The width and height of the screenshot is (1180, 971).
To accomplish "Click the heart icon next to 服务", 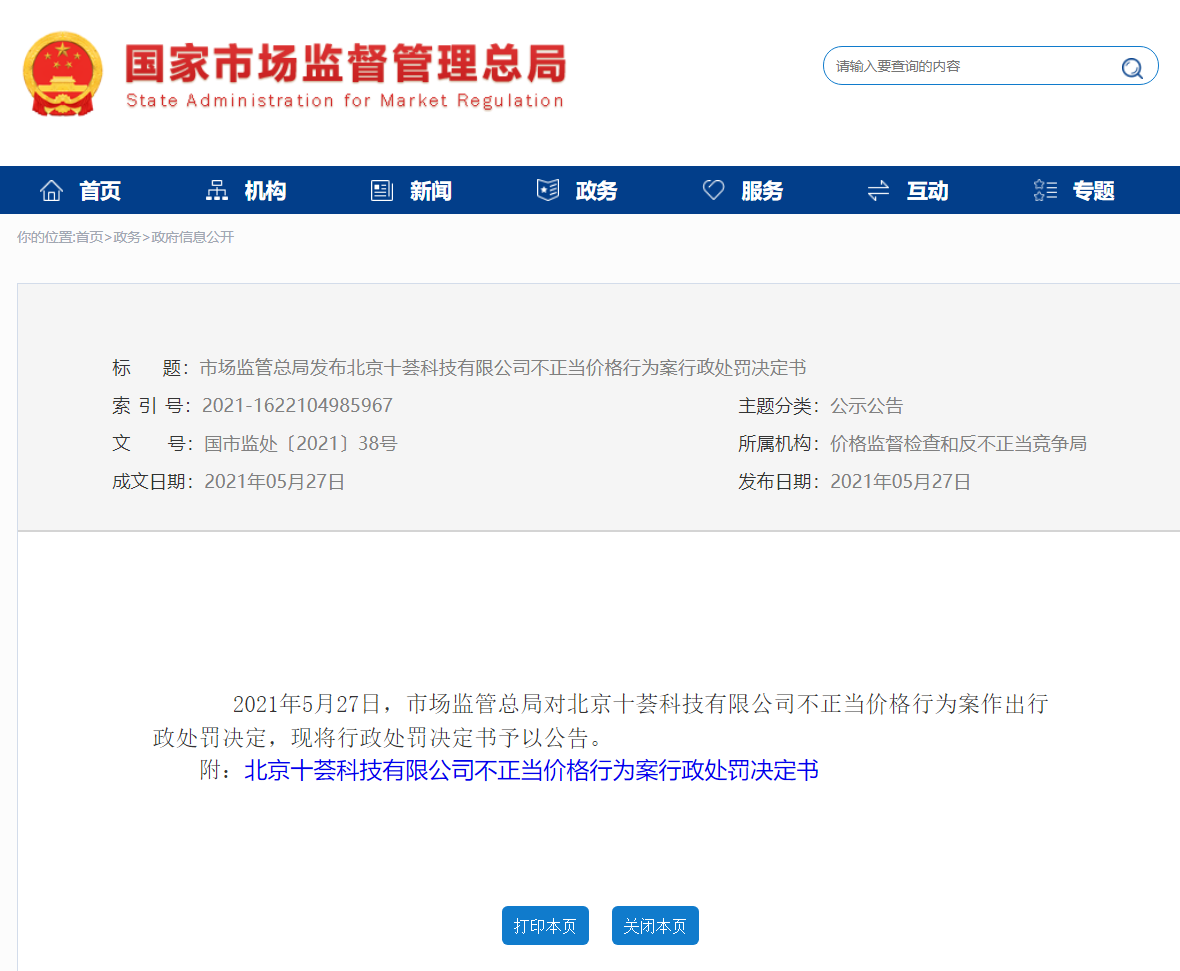I will tap(712, 189).
